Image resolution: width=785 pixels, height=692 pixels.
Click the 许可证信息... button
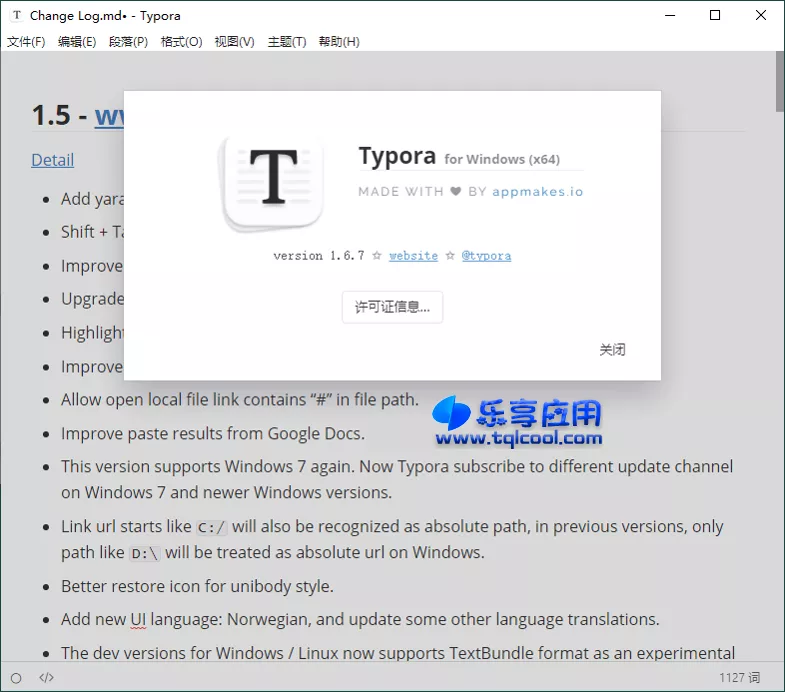tap(392, 307)
